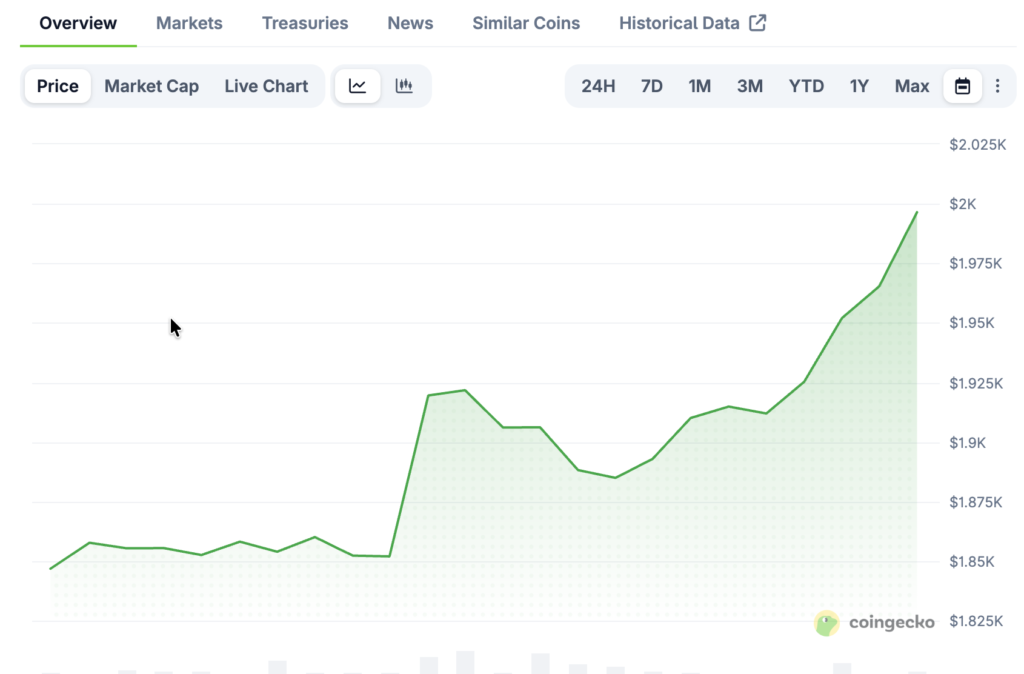The width and height of the screenshot is (1024, 674).
Task: Show year-to-date YTD range
Action: click(x=806, y=86)
